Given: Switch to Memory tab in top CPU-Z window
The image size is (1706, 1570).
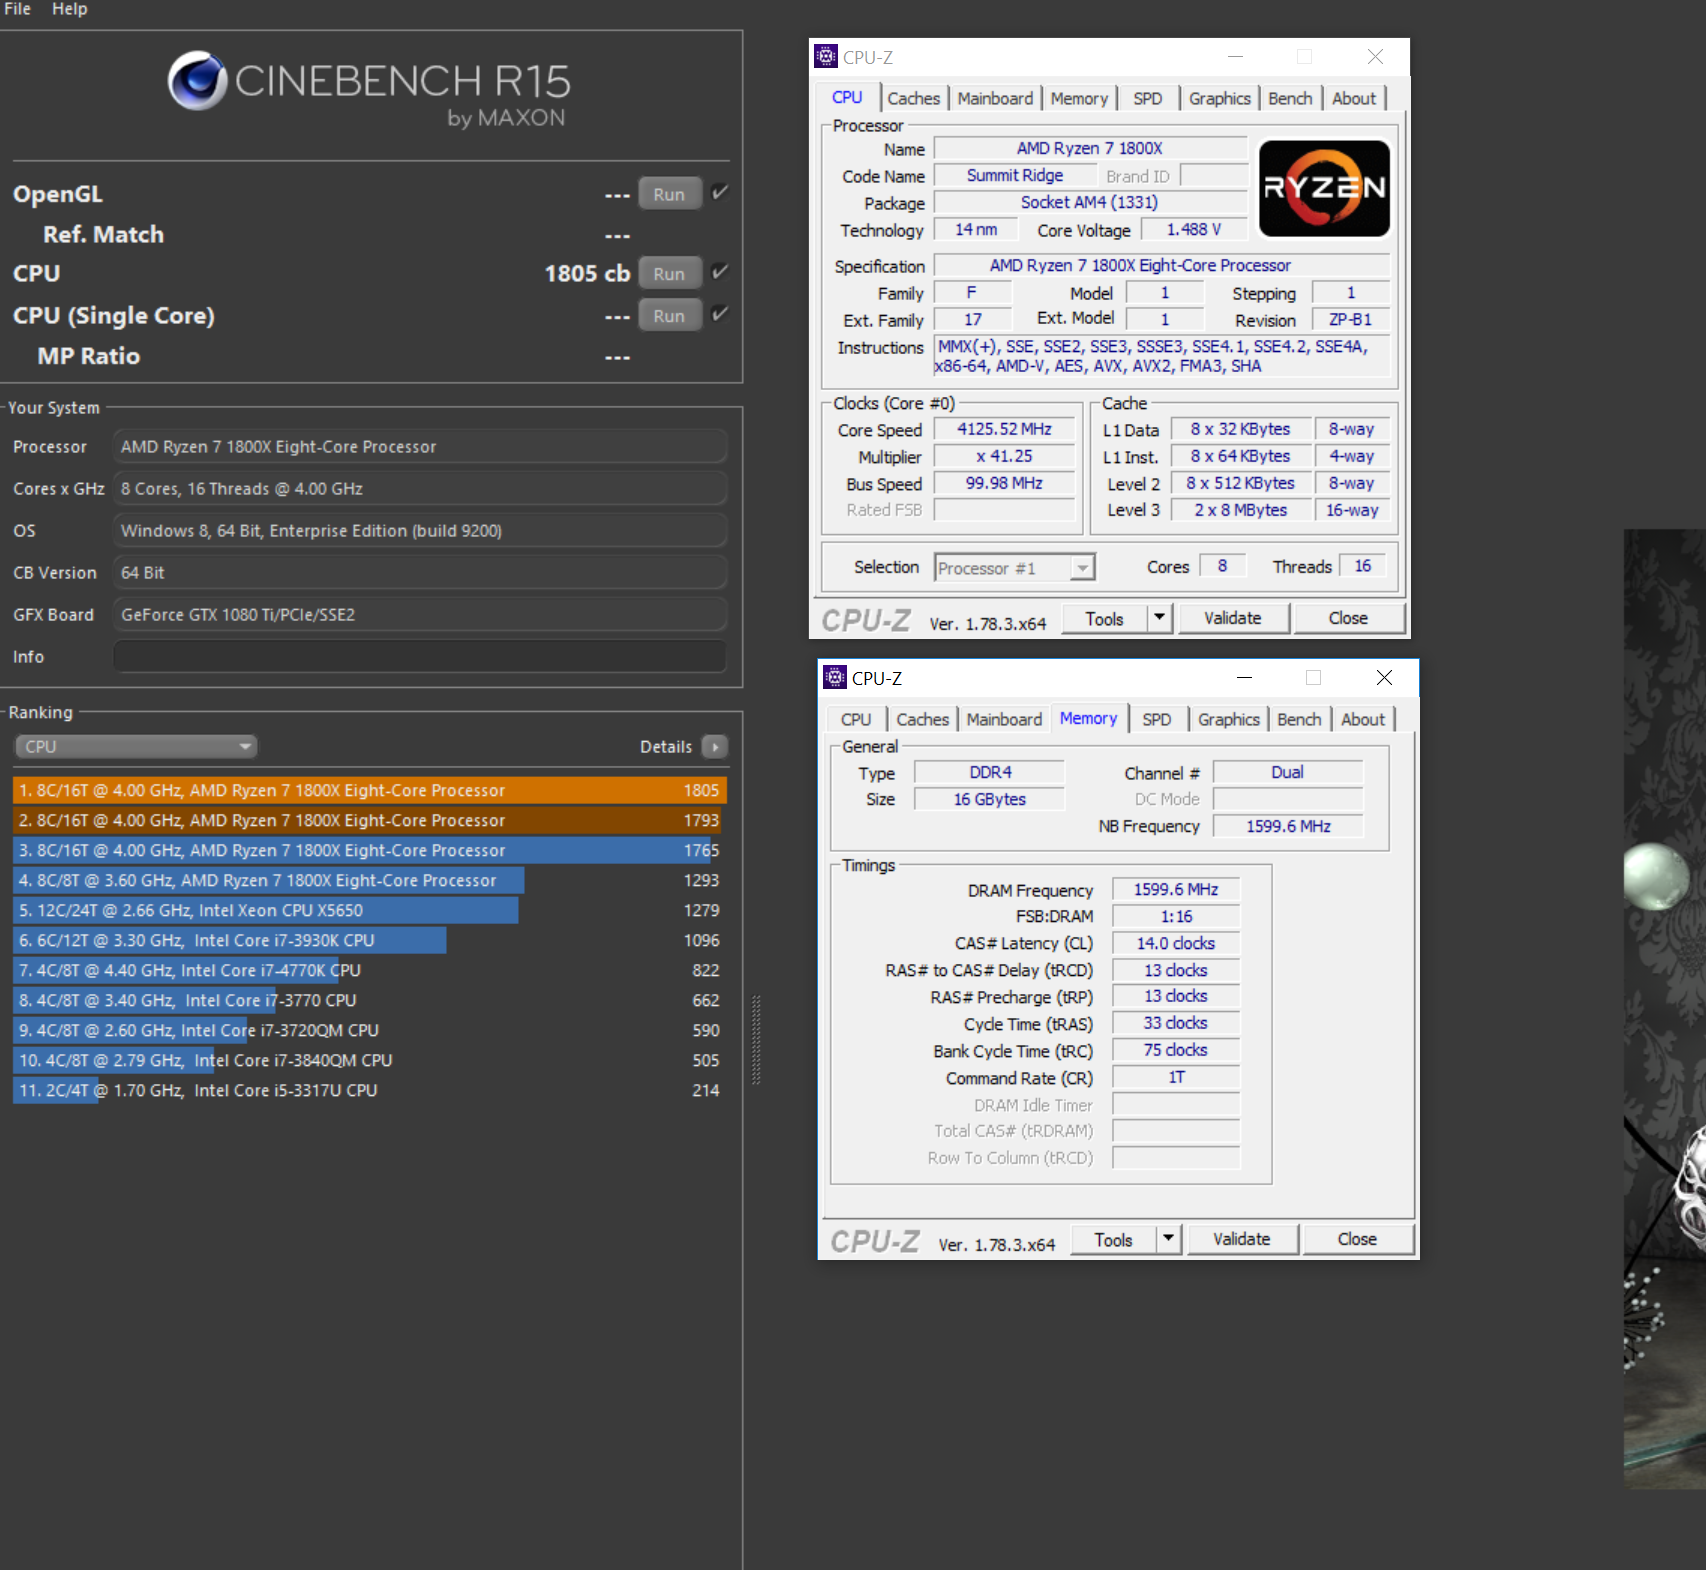Looking at the screenshot, I should 1079,98.
